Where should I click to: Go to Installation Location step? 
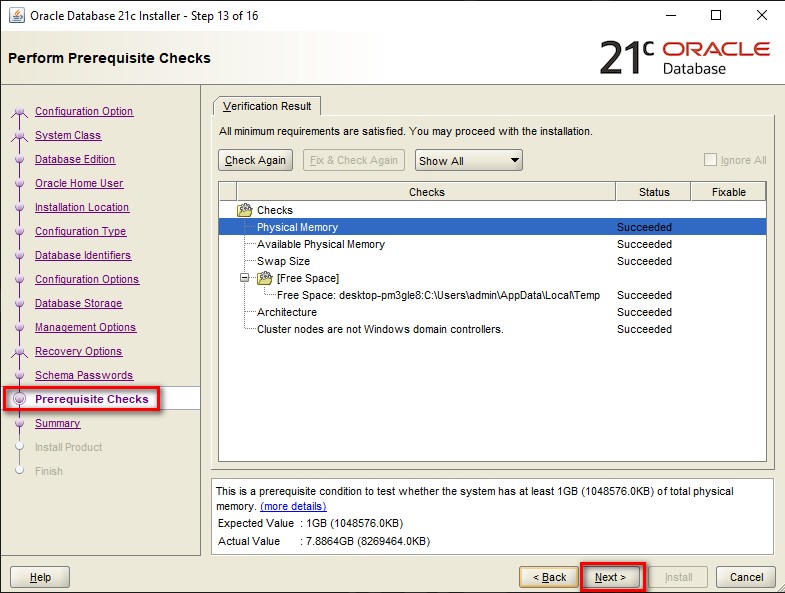(x=82, y=207)
